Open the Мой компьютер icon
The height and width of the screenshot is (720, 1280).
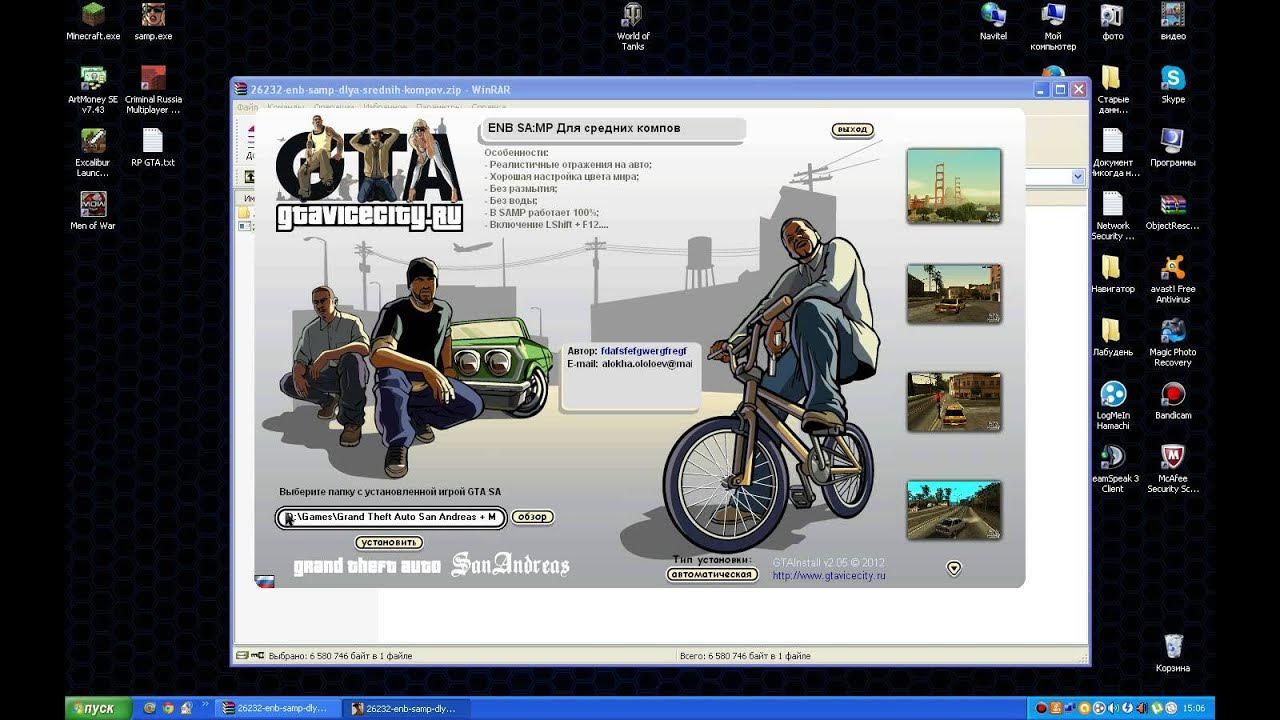click(1053, 26)
